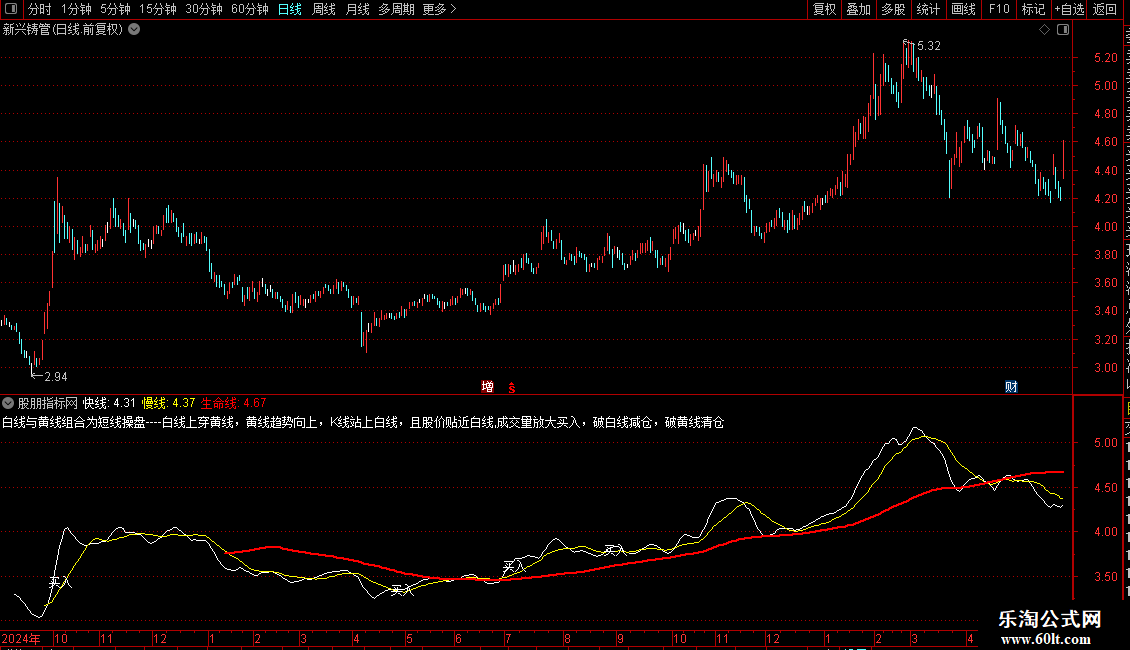Click the 返回 back button

pyautogui.click(x=1104, y=9)
